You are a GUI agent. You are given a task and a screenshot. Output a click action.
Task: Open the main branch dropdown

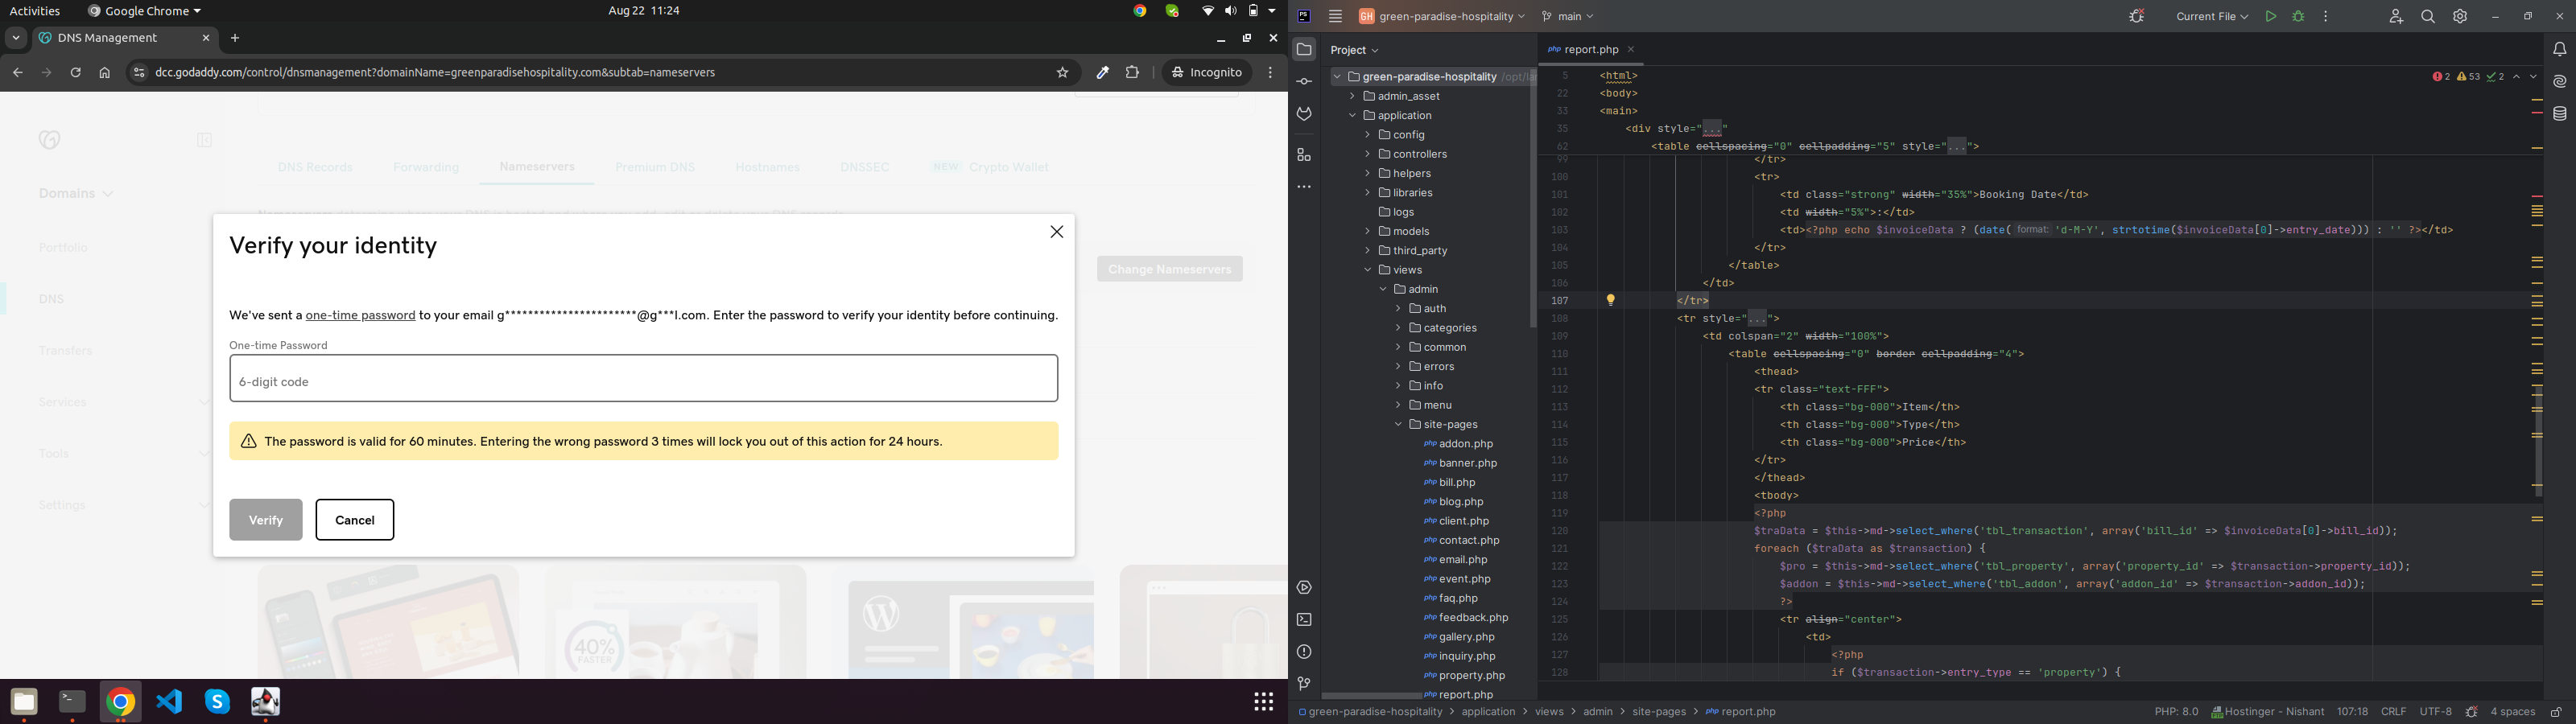(x=1568, y=17)
